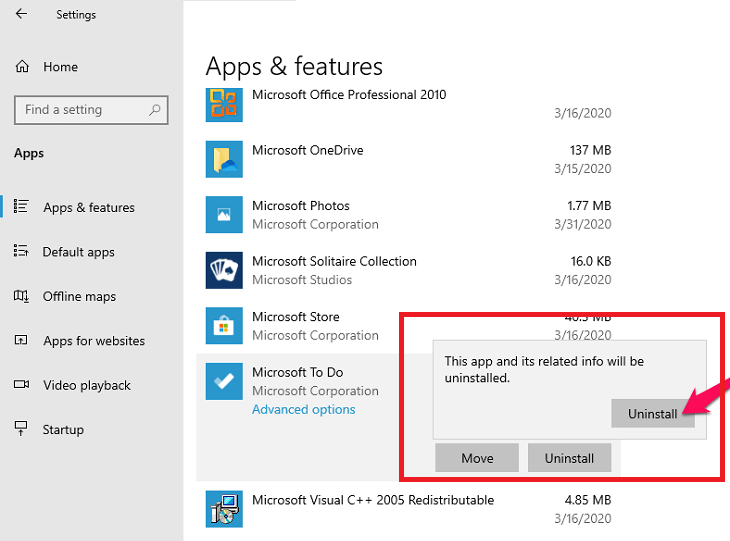Open the Offline maps section

[79, 297]
